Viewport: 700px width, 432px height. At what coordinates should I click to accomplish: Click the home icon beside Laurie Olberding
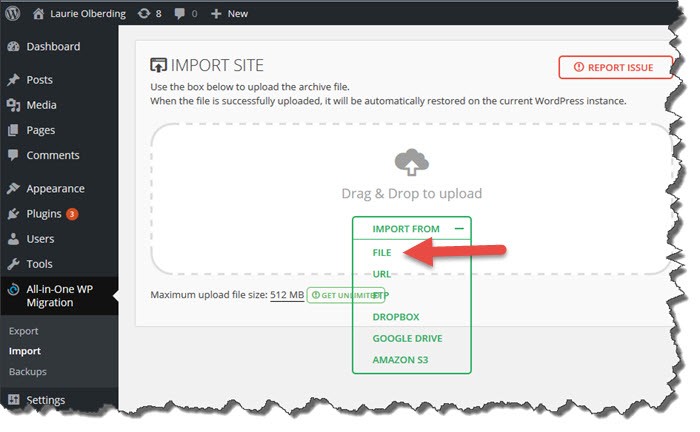coord(38,13)
